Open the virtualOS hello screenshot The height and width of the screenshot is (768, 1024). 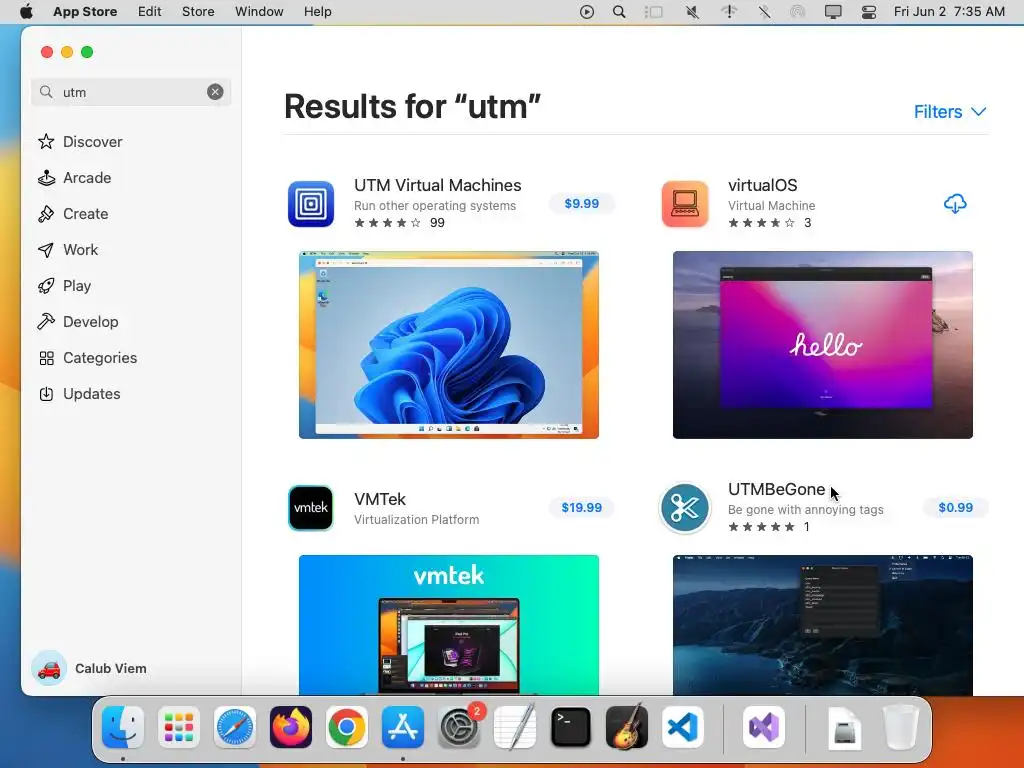tap(823, 345)
